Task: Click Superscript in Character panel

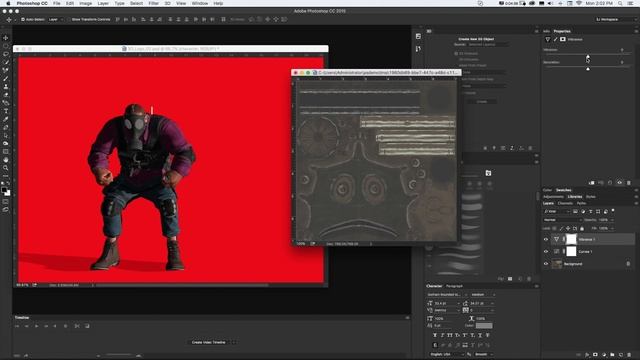Action: tap(465, 335)
